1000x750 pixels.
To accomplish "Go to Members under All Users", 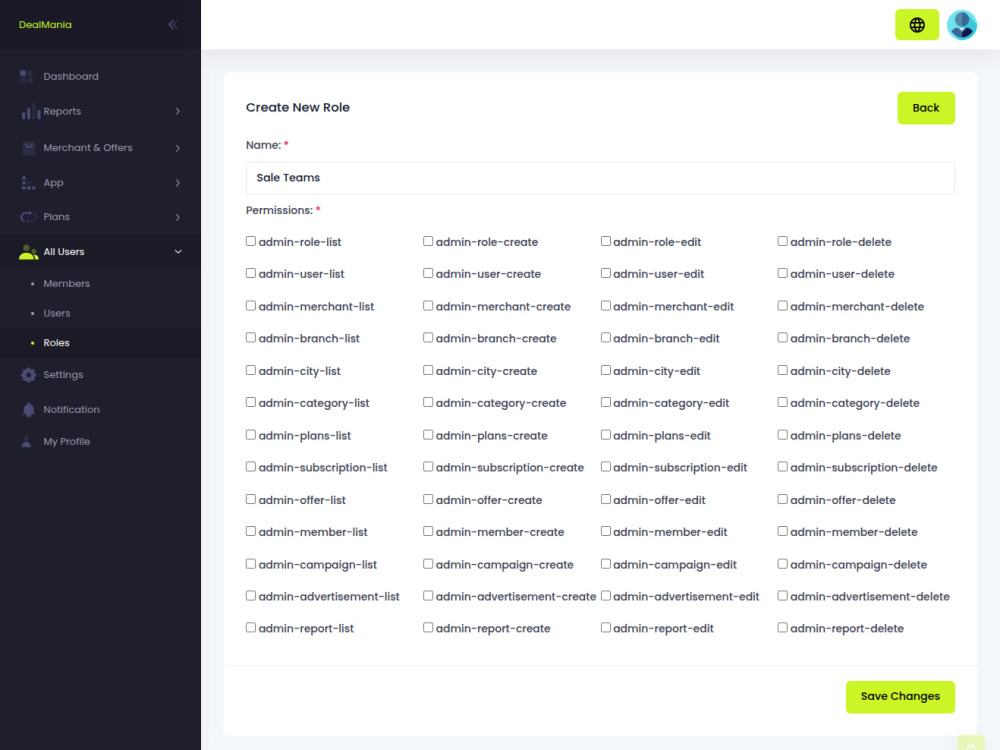I will click(x=66, y=283).
